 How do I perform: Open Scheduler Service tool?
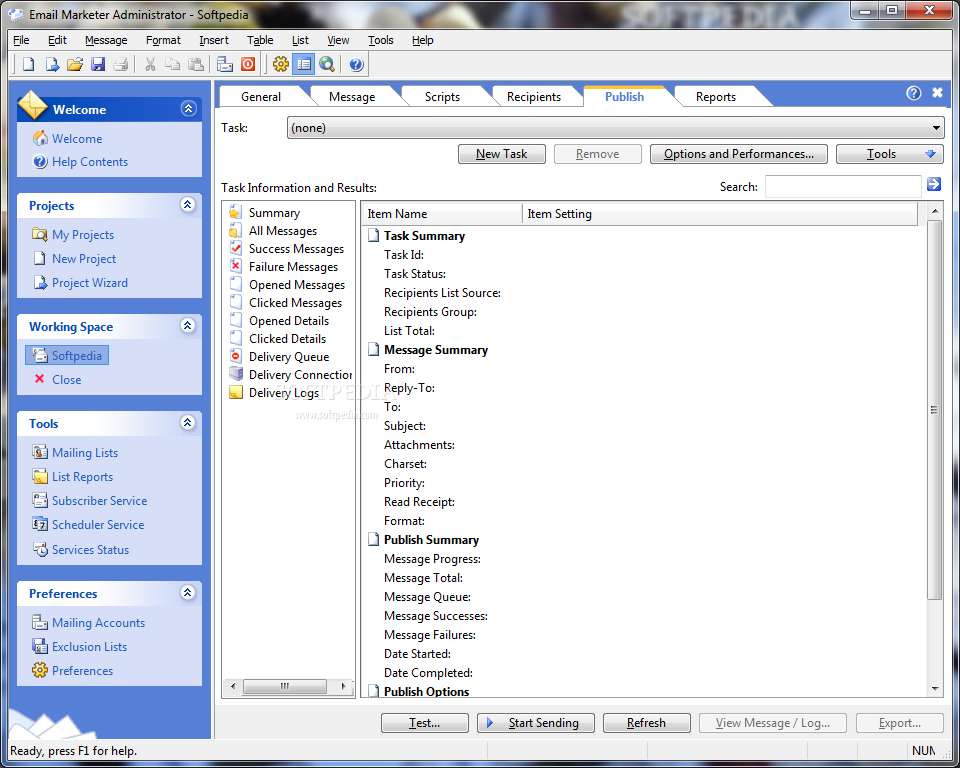pyautogui.click(x=98, y=524)
